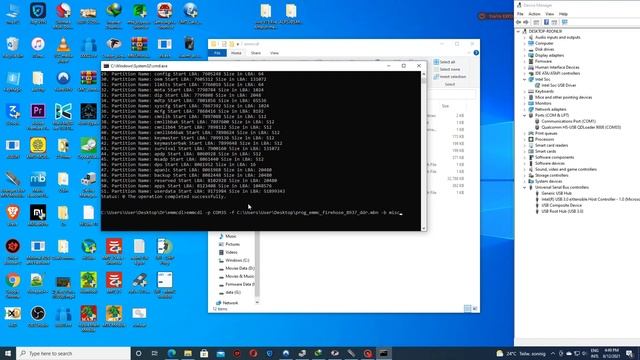Switch to details view button in Explorer
Viewport: 640px width, 360px height.
468,309
